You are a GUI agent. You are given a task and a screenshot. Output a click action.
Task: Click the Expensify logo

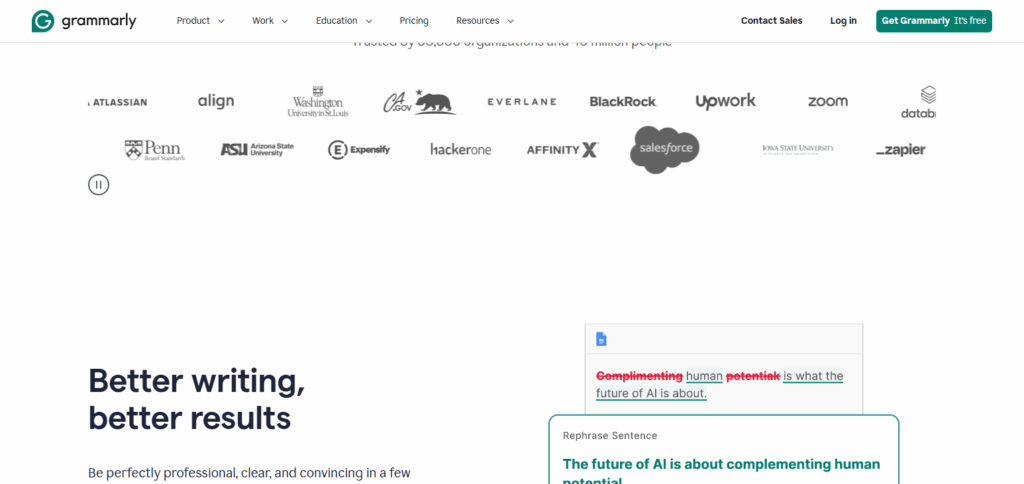coord(359,150)
